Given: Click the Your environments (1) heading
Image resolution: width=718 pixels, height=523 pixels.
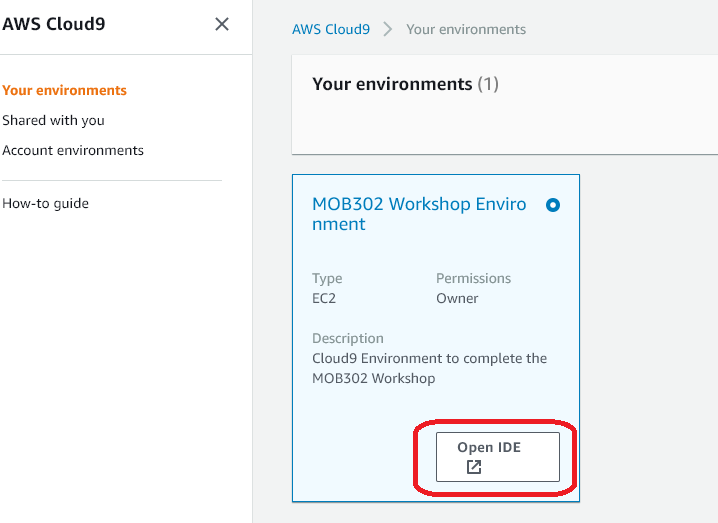Looking at the screenshot, I should pyautogui.click(x=392, y=84).
